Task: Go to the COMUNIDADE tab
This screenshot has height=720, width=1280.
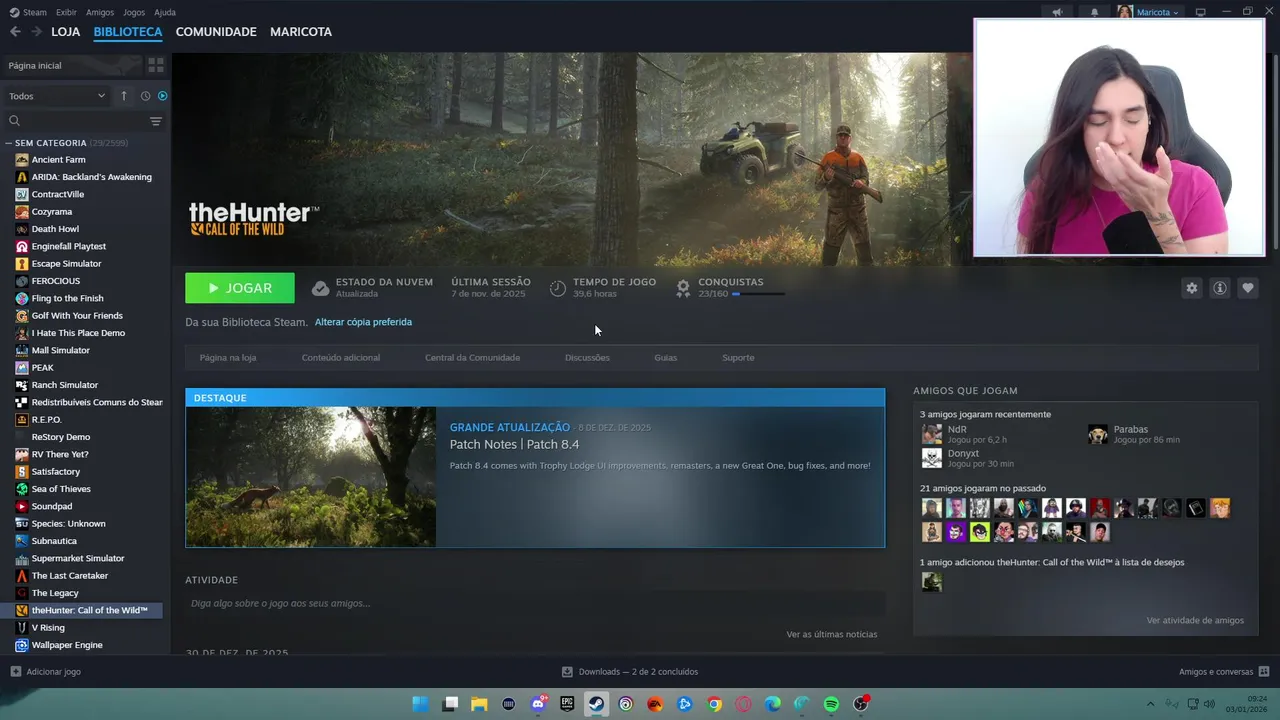Action: pyautogui.click(x=216, y=32)
